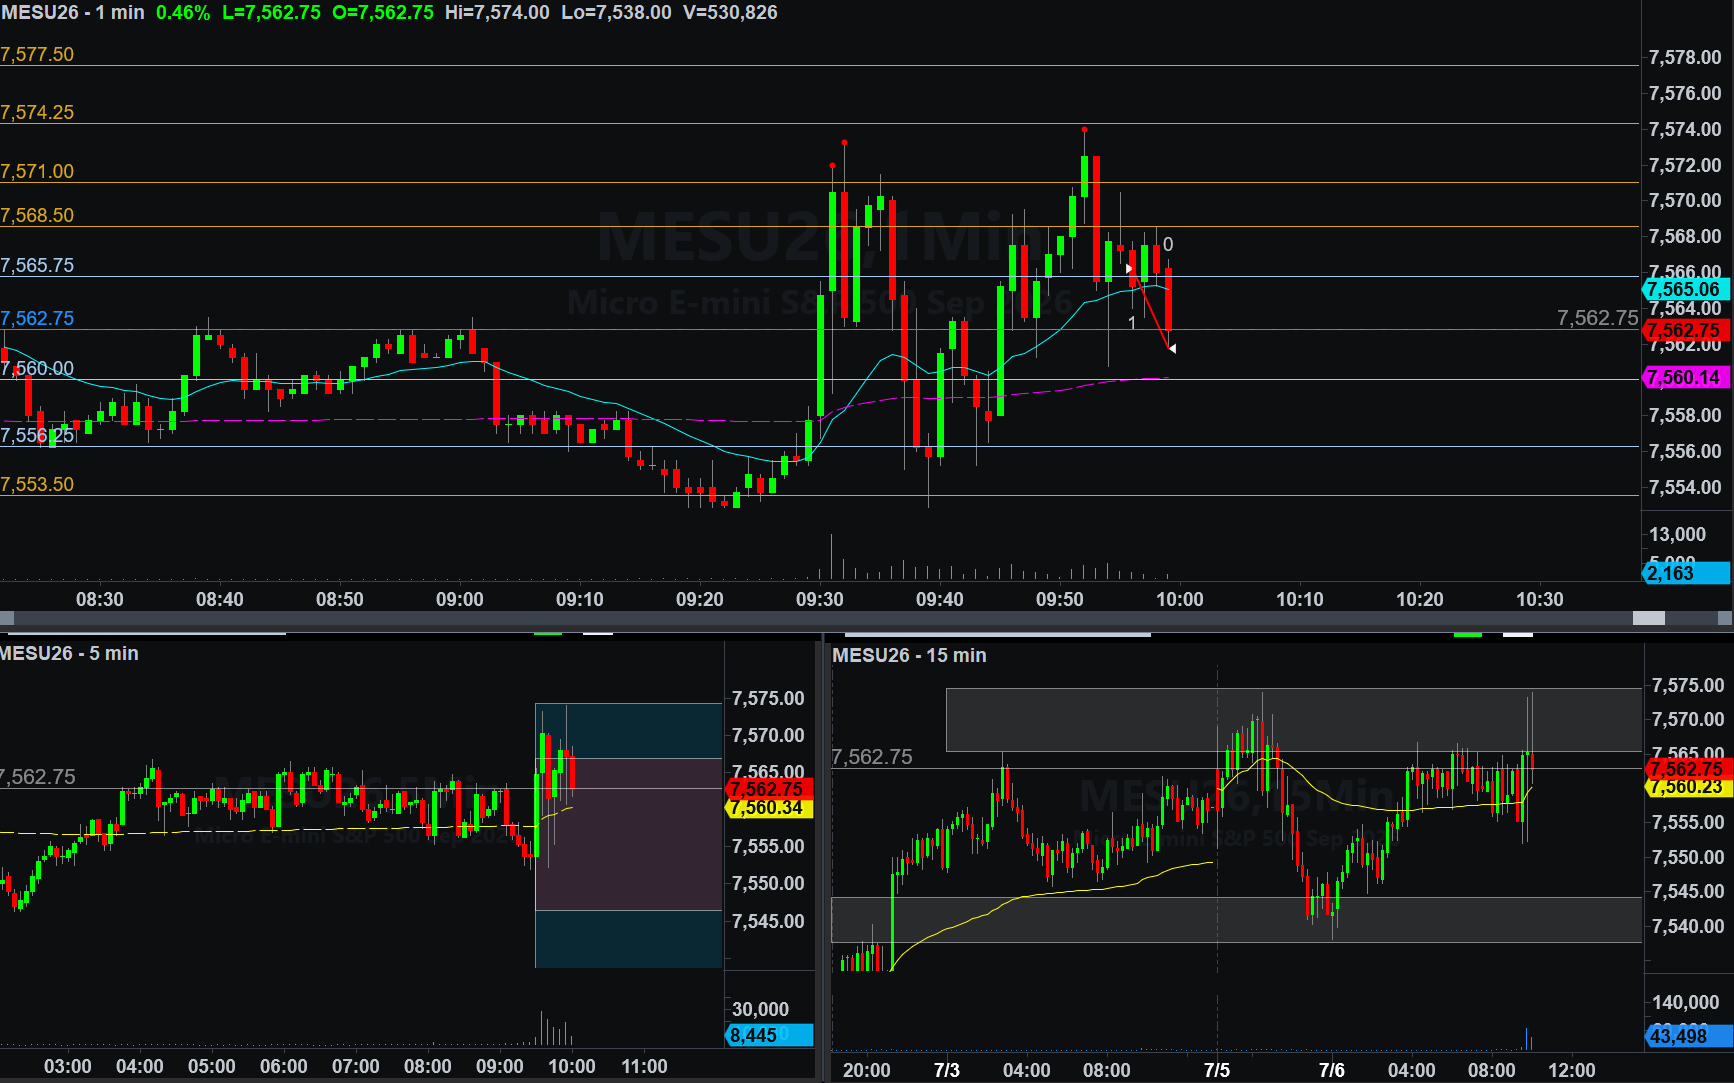This screenshot has height=1083, width=1734.
Task: Click the 03:00 time label on 5 min chart
Action: tap(68, 1067)
